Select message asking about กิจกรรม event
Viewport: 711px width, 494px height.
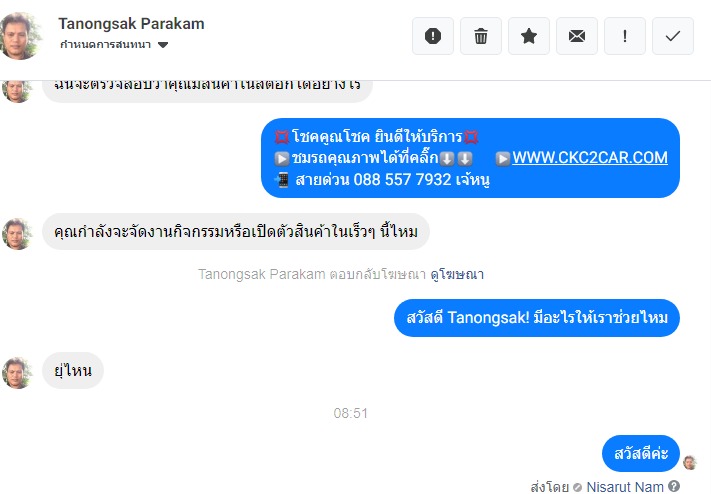[236, 231]
